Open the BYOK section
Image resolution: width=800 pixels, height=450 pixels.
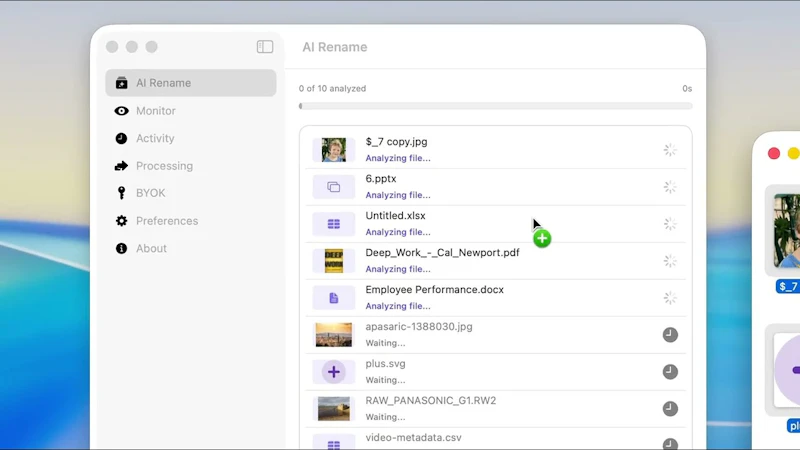tap(191, 193)
